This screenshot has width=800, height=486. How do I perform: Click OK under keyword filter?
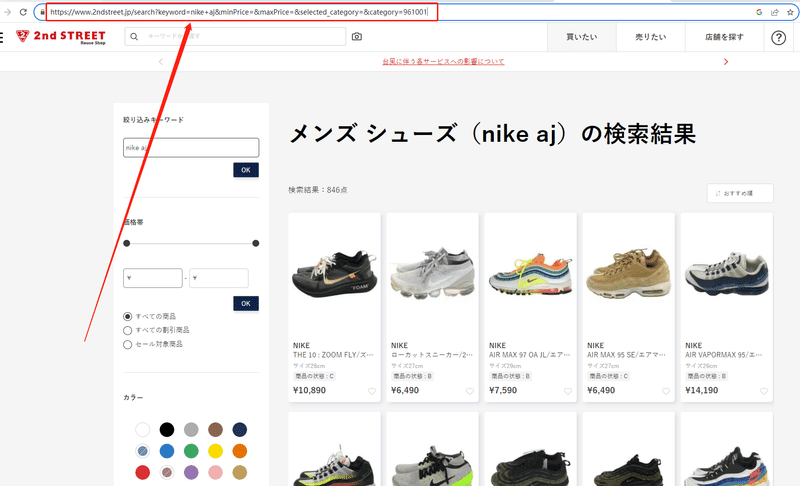(246, 170)
